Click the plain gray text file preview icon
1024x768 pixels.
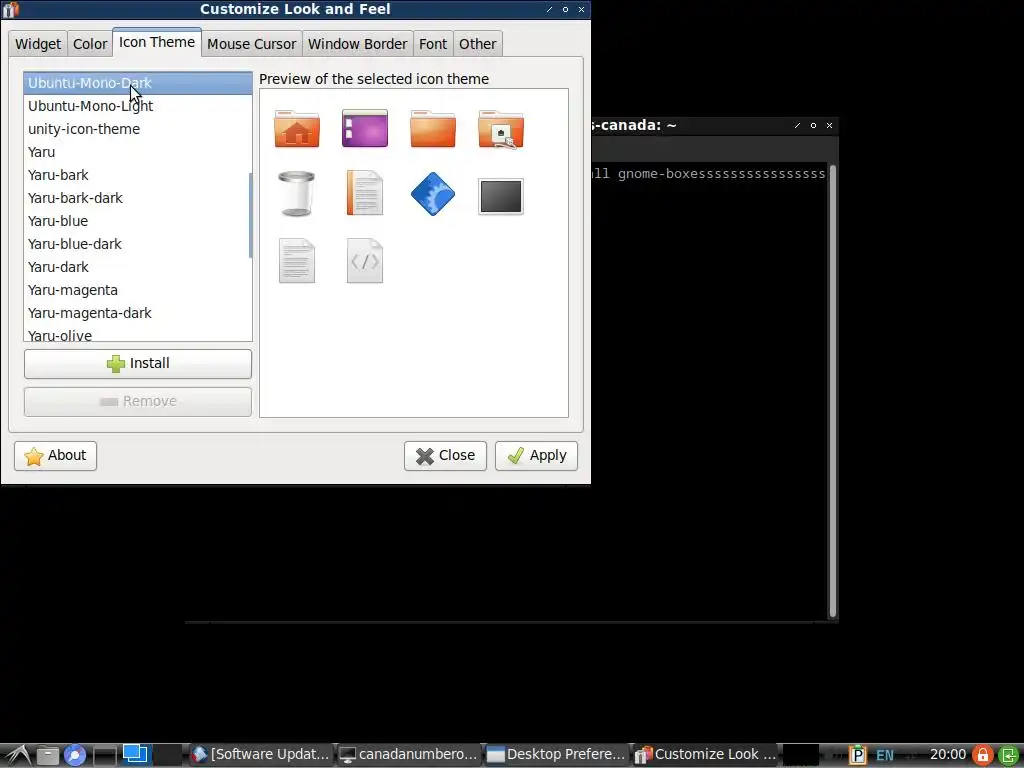click(x=297, y=261)
